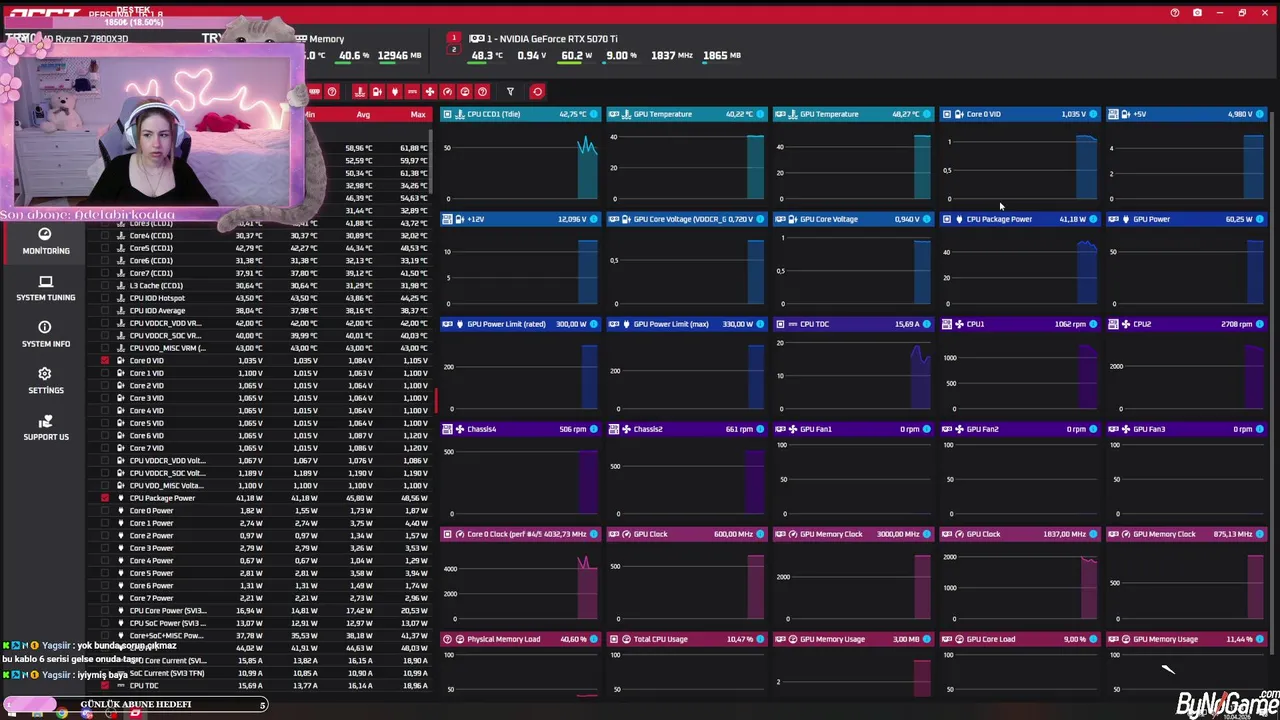Select the Memory summary header
The width and height of the screenshot is (1280, 720).
pyautogui.click(x=326, y=39)
